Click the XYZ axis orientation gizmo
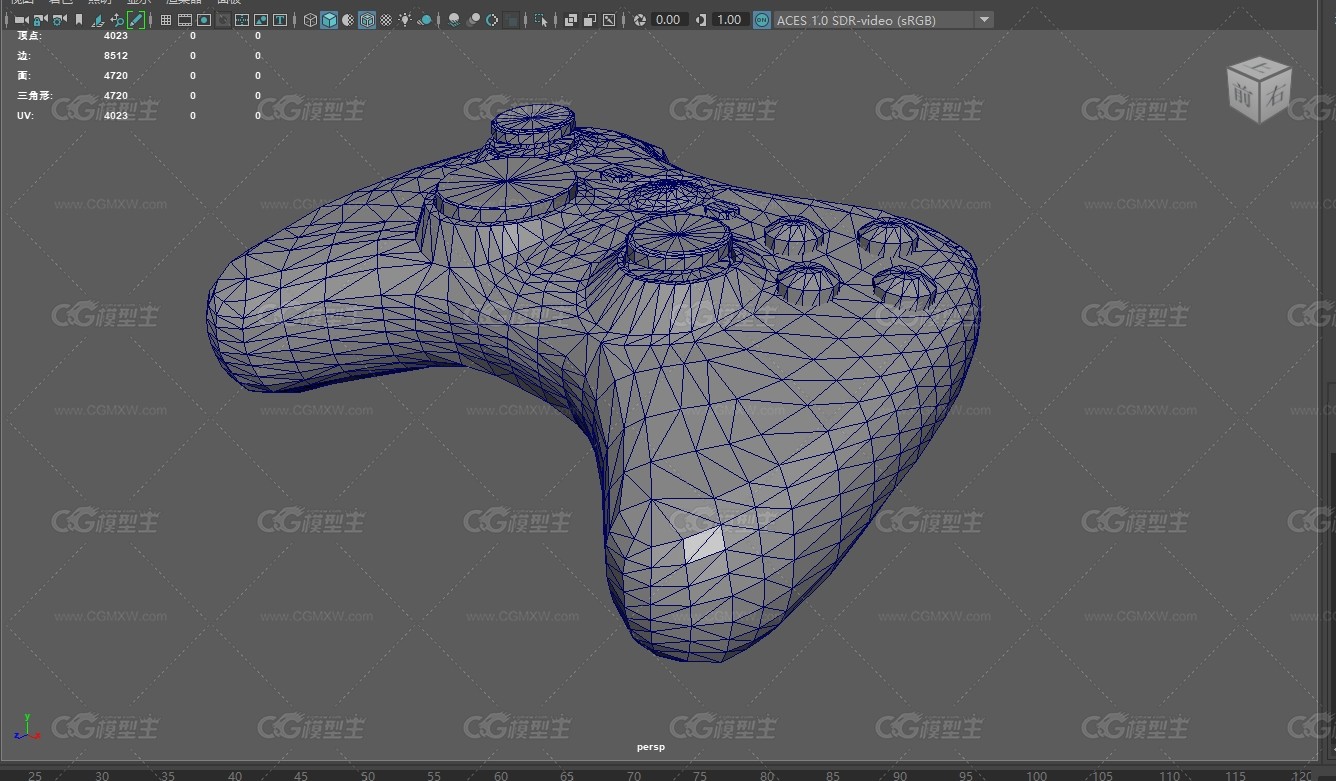This screenshot has width=1336, height=781. 27,727
